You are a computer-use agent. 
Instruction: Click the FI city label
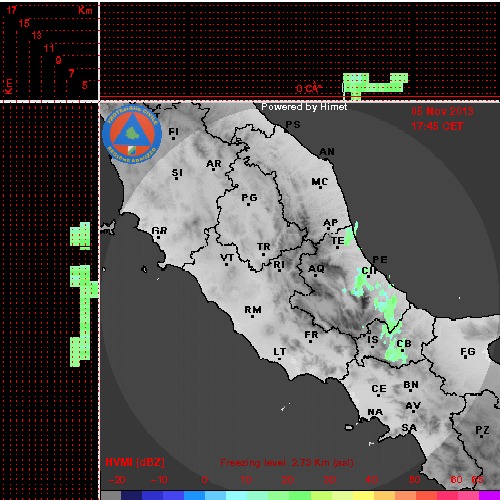click(173, 132)
